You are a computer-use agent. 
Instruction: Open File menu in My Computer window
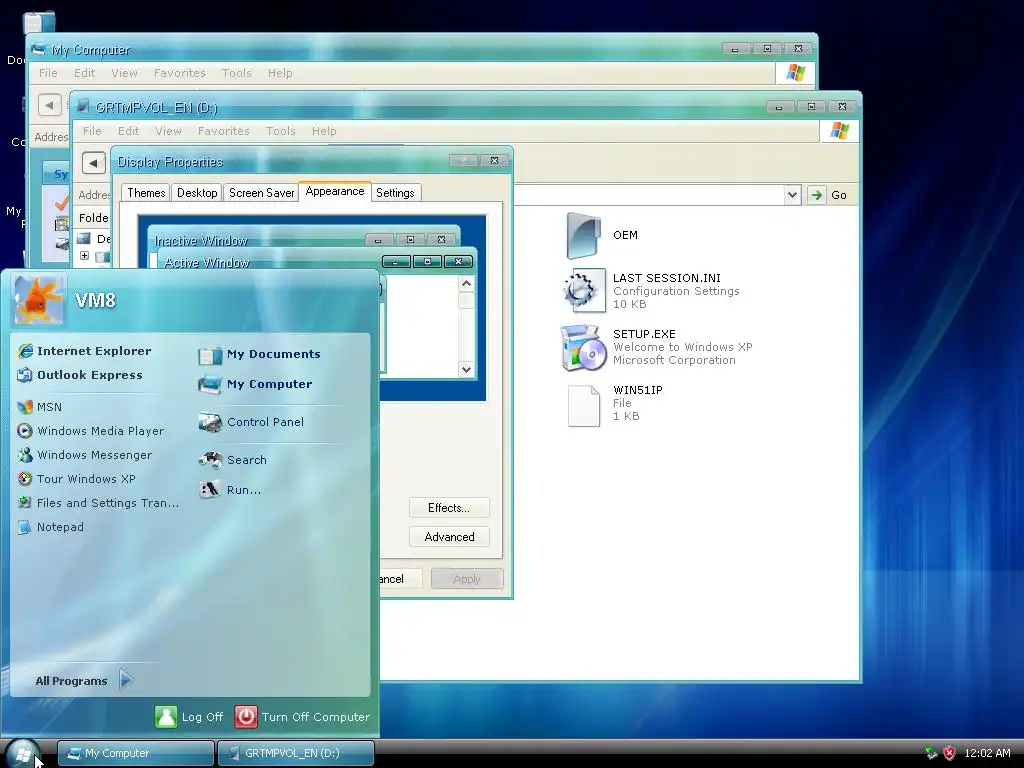[48, 73]
